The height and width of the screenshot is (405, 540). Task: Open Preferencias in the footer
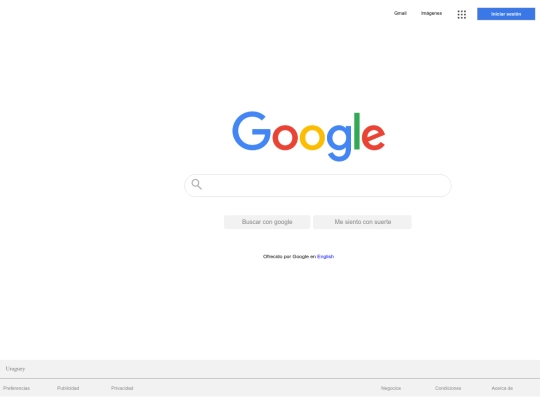point(16,388)
